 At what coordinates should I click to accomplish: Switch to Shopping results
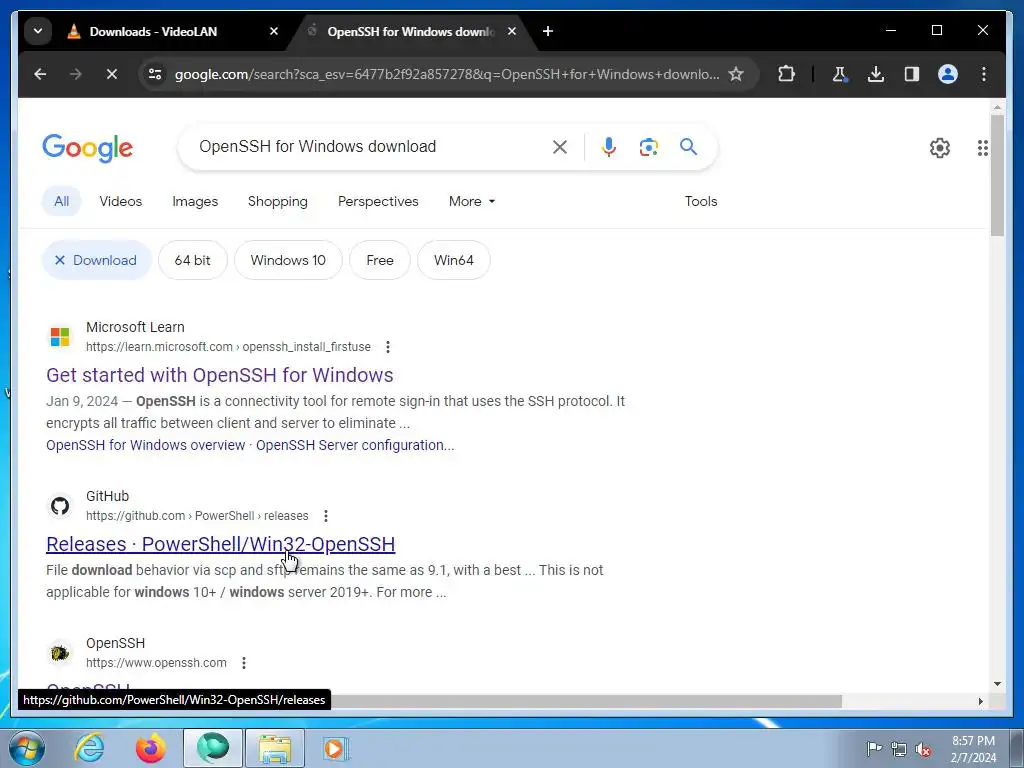point(278,201)
